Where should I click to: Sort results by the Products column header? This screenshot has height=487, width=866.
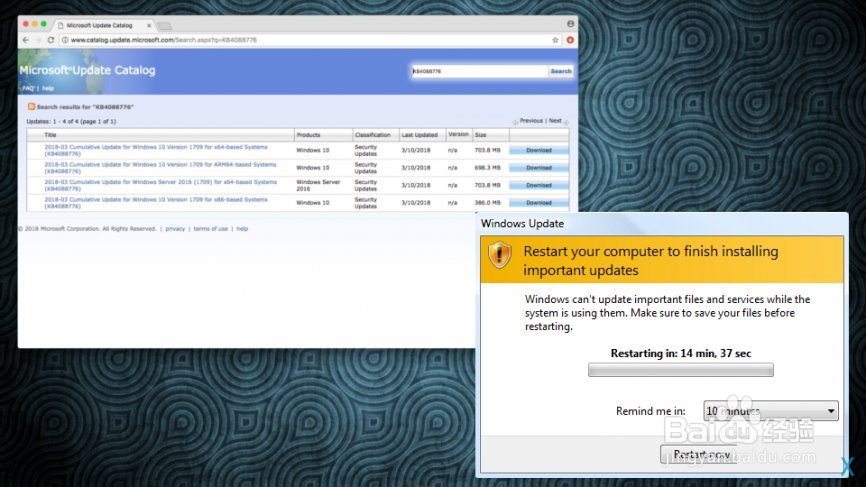(308, 135)
